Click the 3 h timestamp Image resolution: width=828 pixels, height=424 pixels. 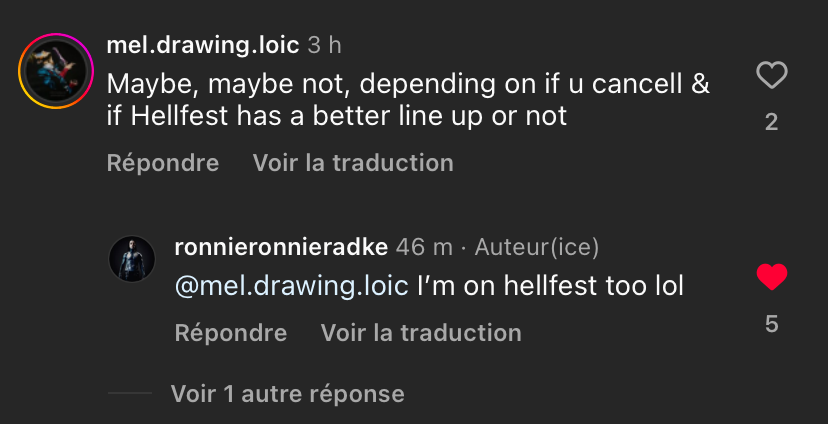click(x=325, y=46)
